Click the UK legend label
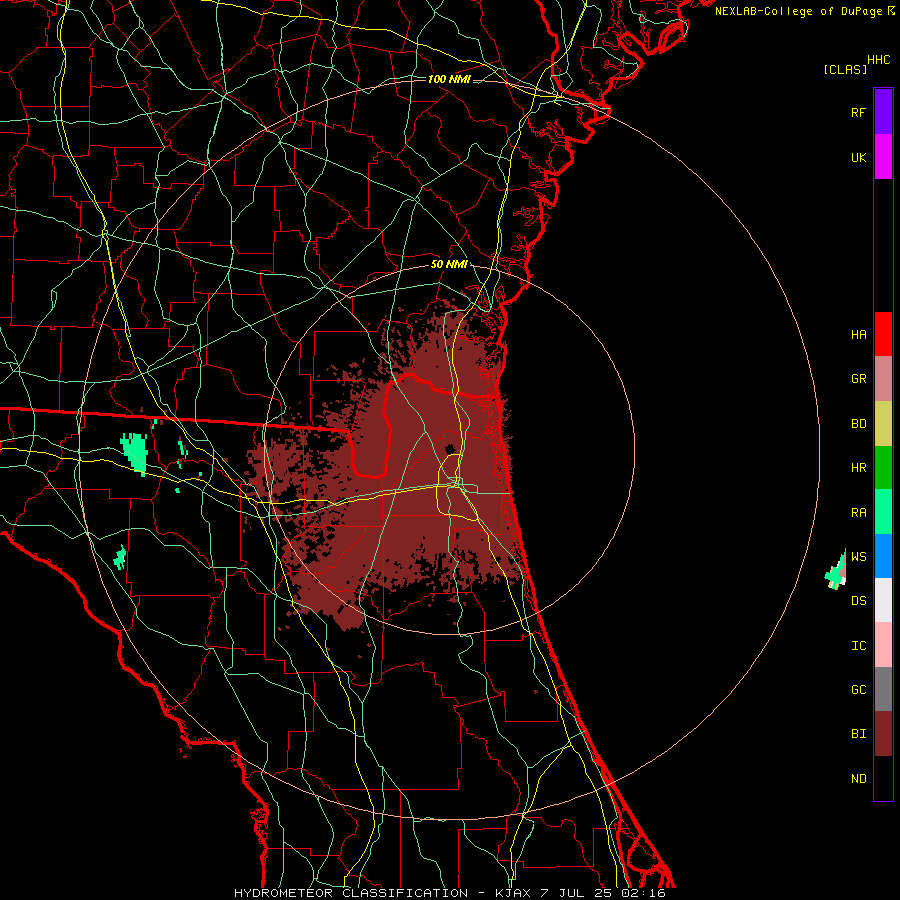 858,157
